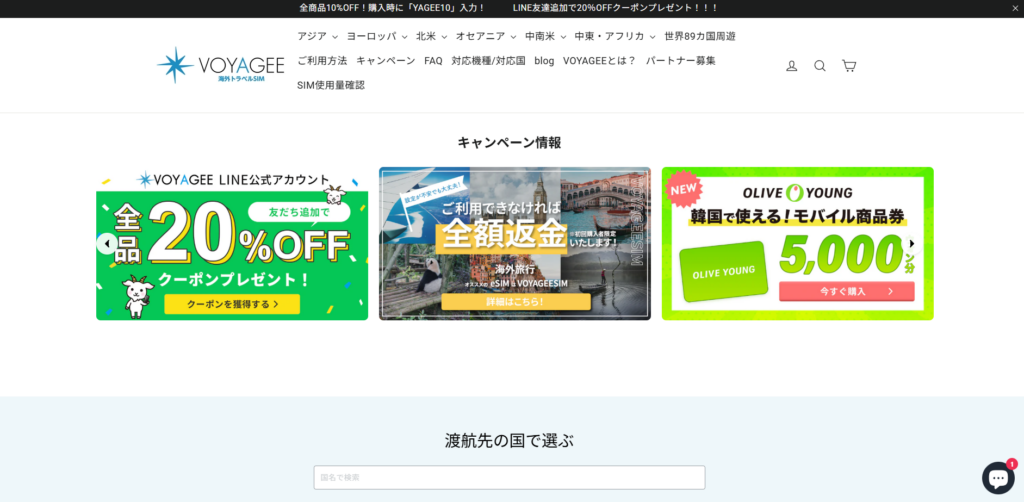Go to previous campaign slide
Viewport: 1024px width, 502px height.
(x=106, y=243)
